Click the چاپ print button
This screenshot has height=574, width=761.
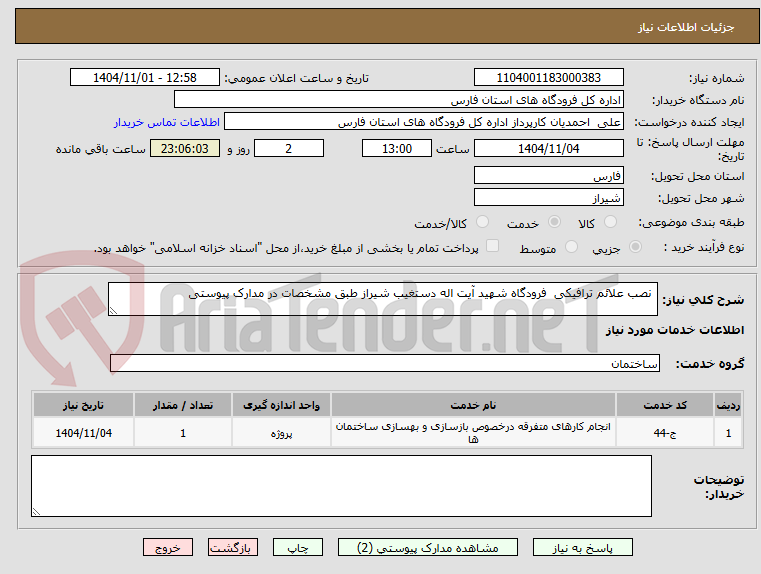[298, 547]
